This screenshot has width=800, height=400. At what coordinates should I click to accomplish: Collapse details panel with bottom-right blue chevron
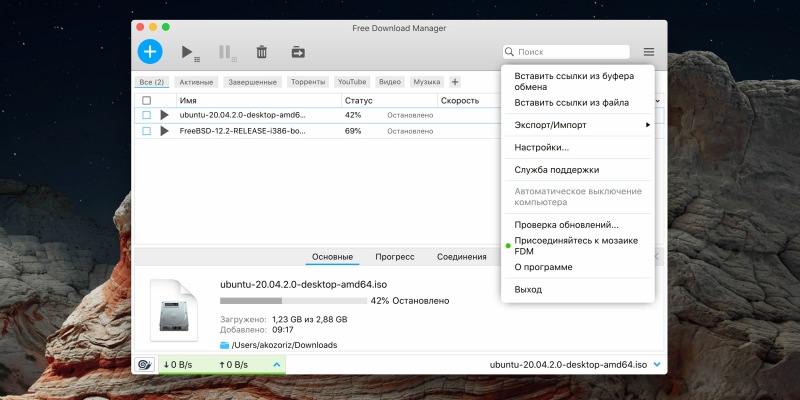click(657, 365)
